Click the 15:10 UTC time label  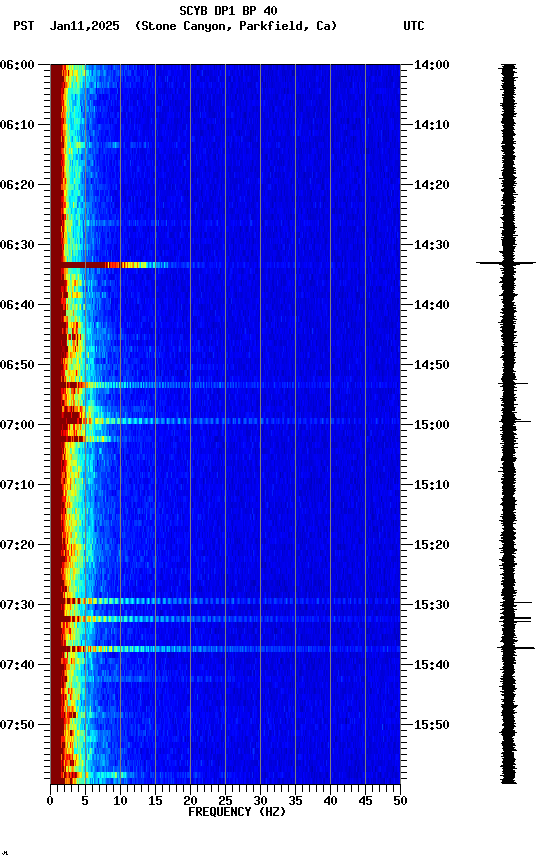(x=432, y=485)
